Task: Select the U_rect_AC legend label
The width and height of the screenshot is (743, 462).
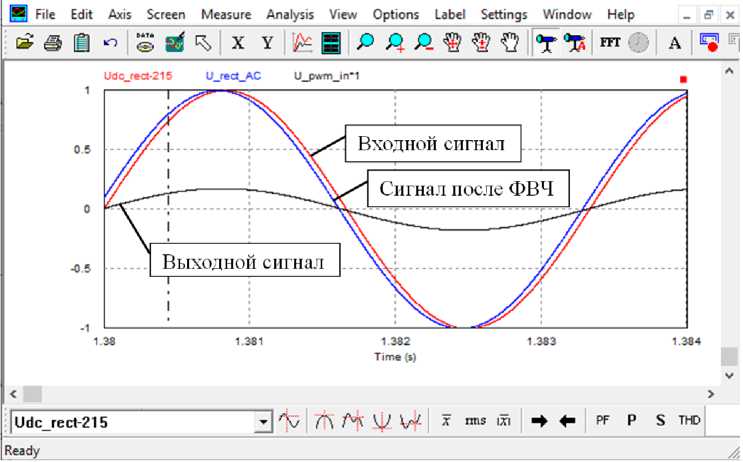Action: click(x=233, y=75)
